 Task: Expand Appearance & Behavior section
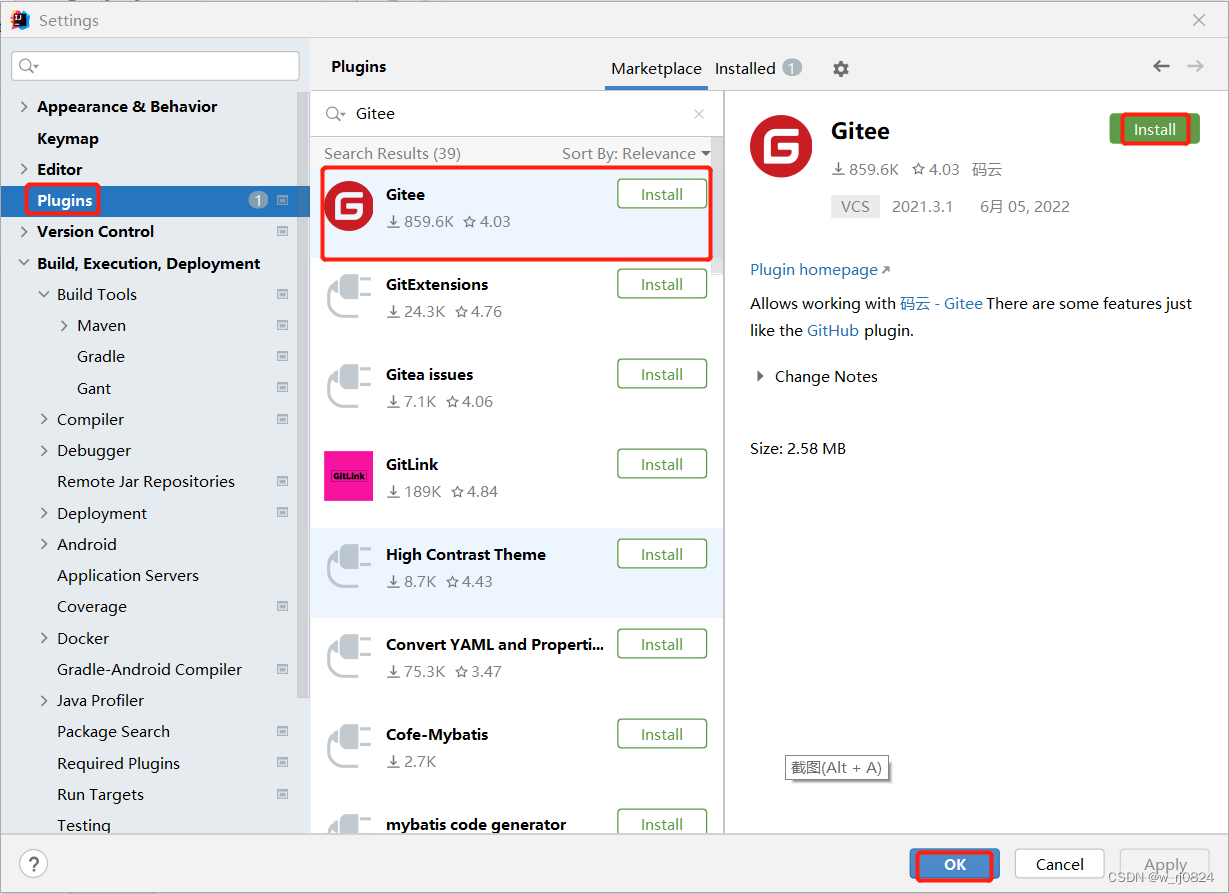[x=24, y=107]
